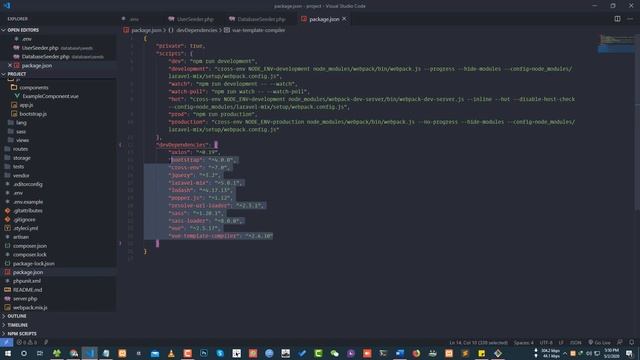This screenshot has width=640, height=360.
Task: Open the editor More Actions menu
Action: click(x=630, y=19)
